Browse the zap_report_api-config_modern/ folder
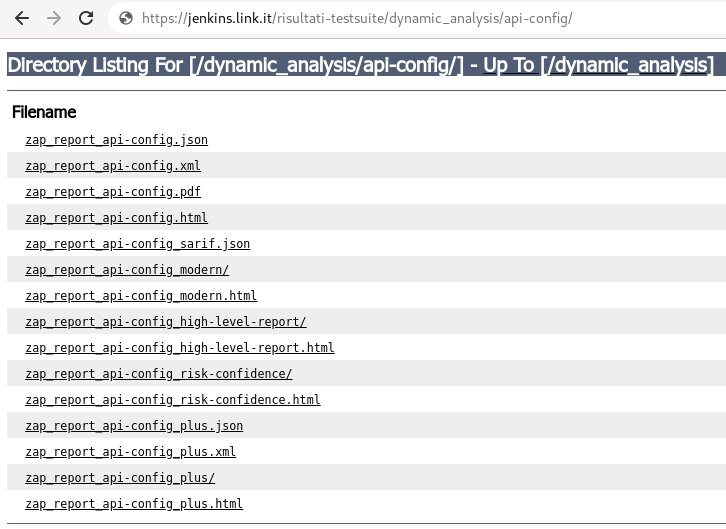The width and height of the screenshot is (726, 529). coord(127,269)
